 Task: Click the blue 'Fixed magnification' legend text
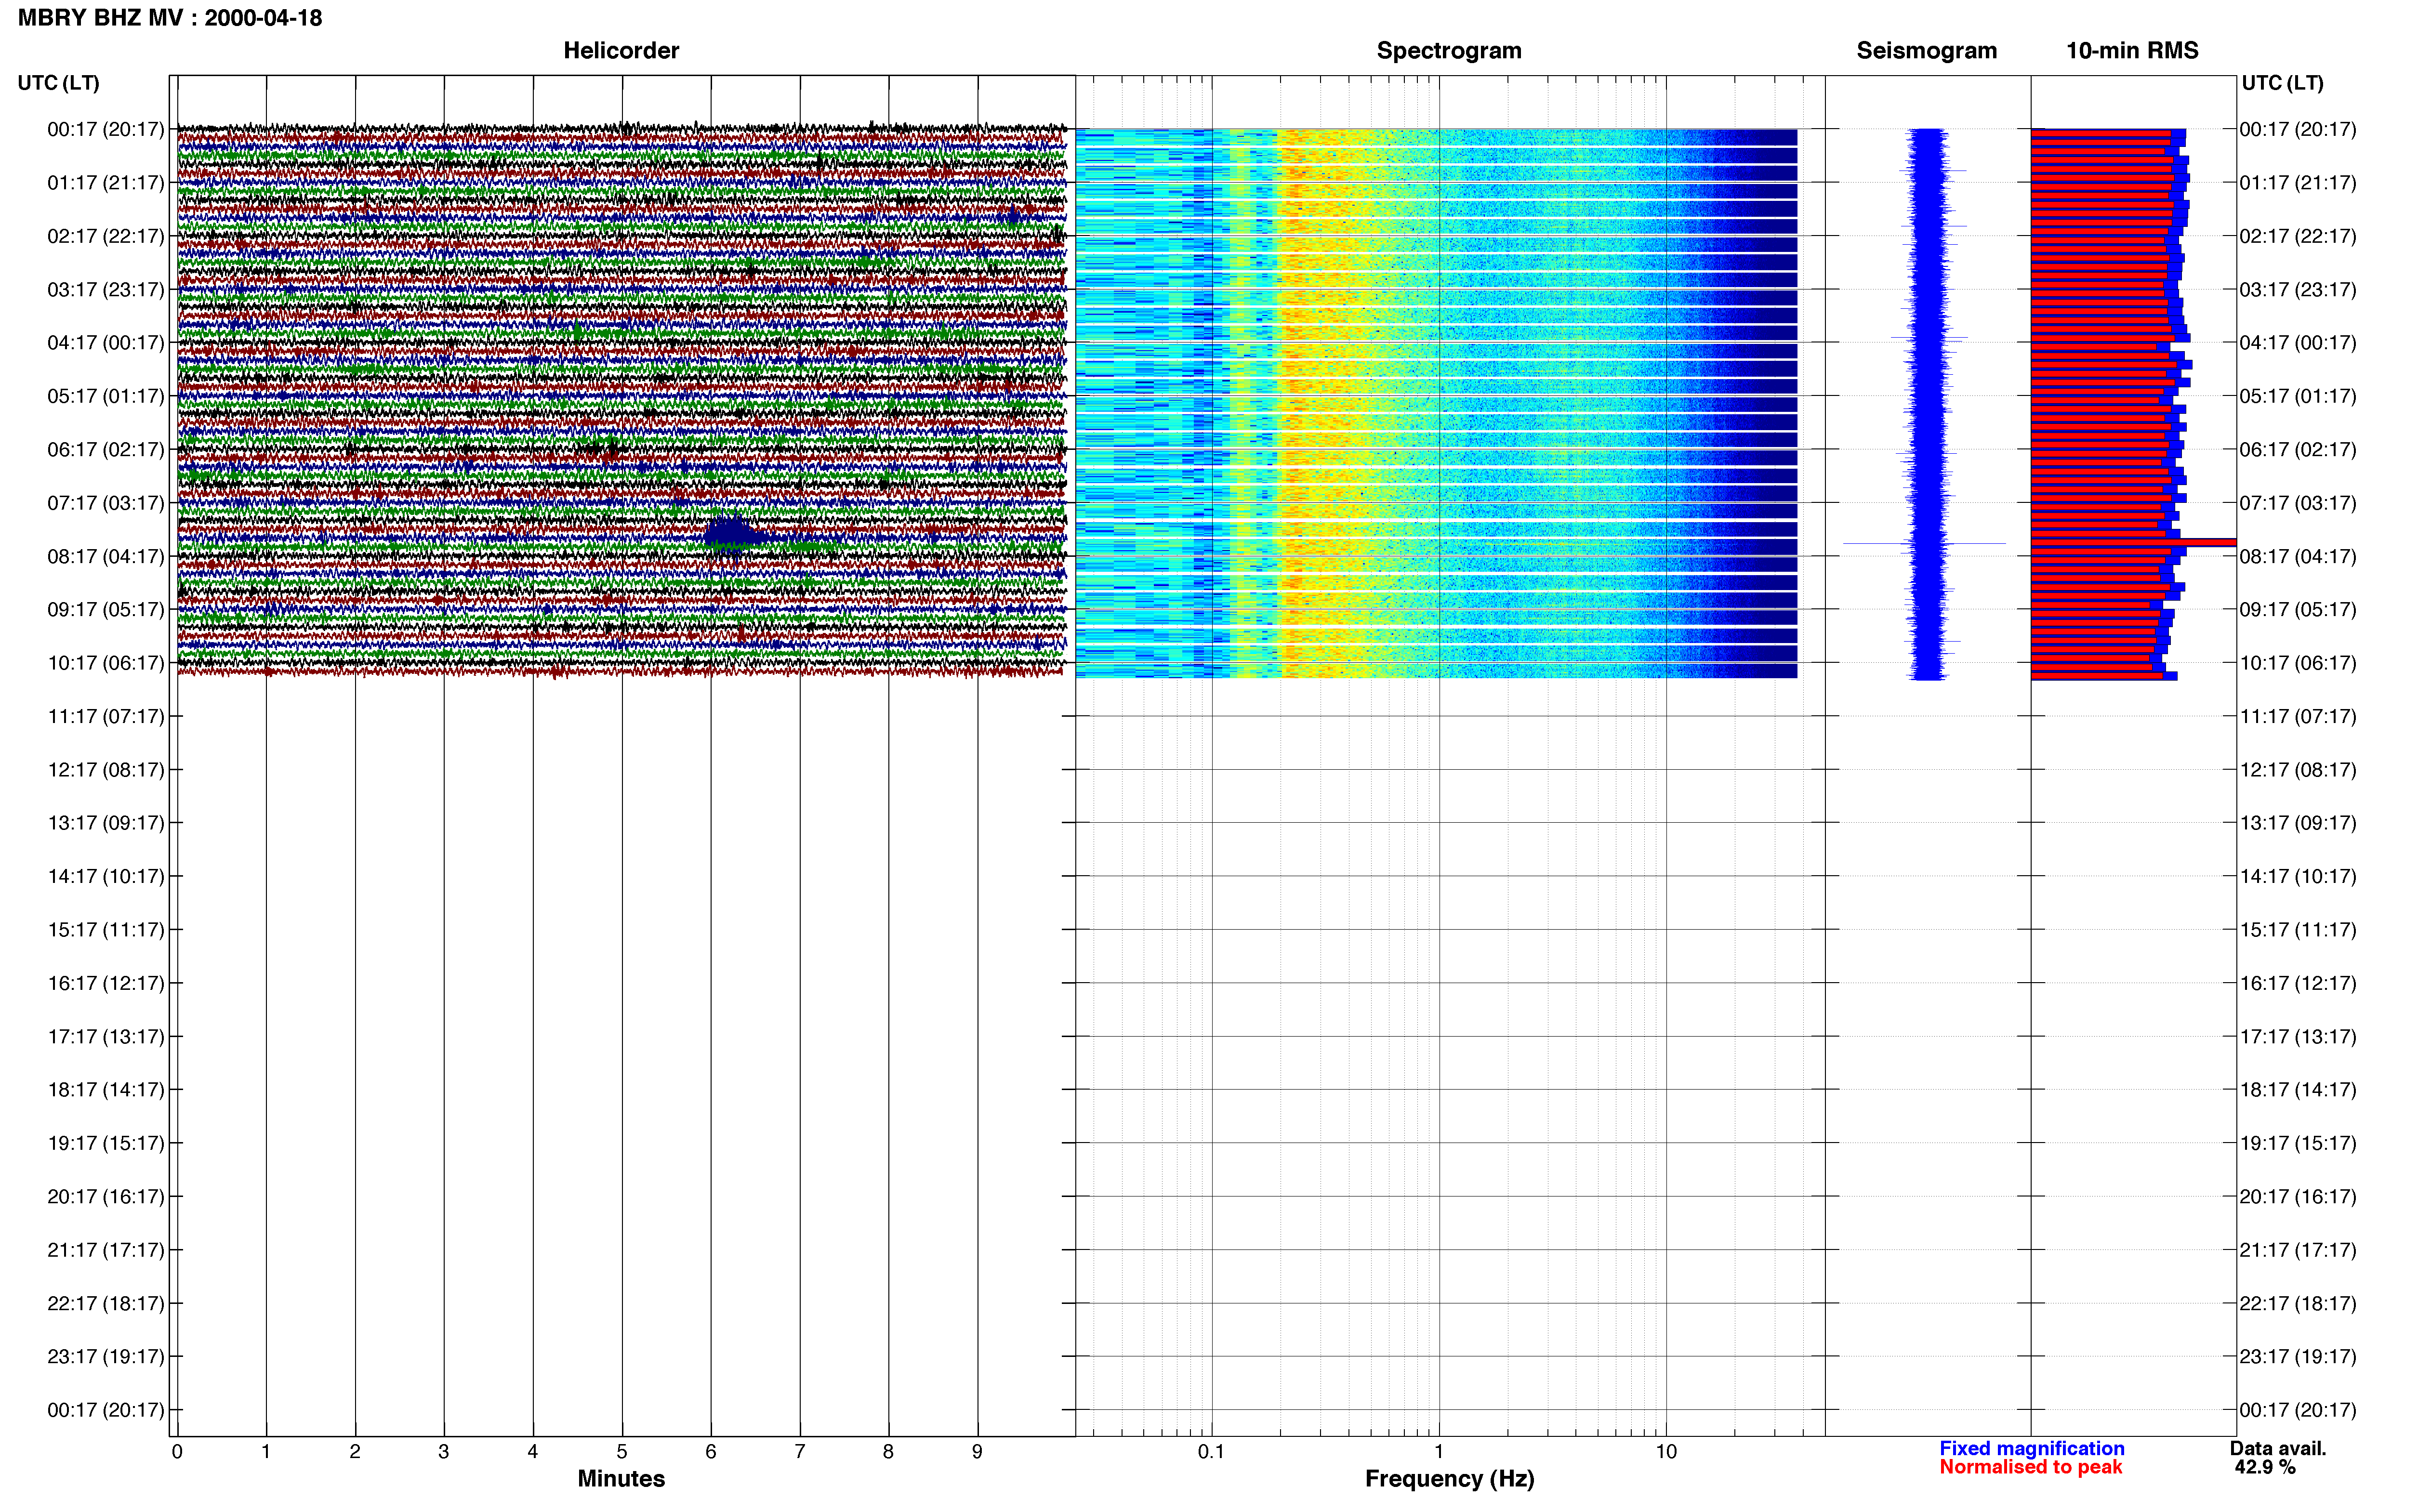tap(2031, 1448)
